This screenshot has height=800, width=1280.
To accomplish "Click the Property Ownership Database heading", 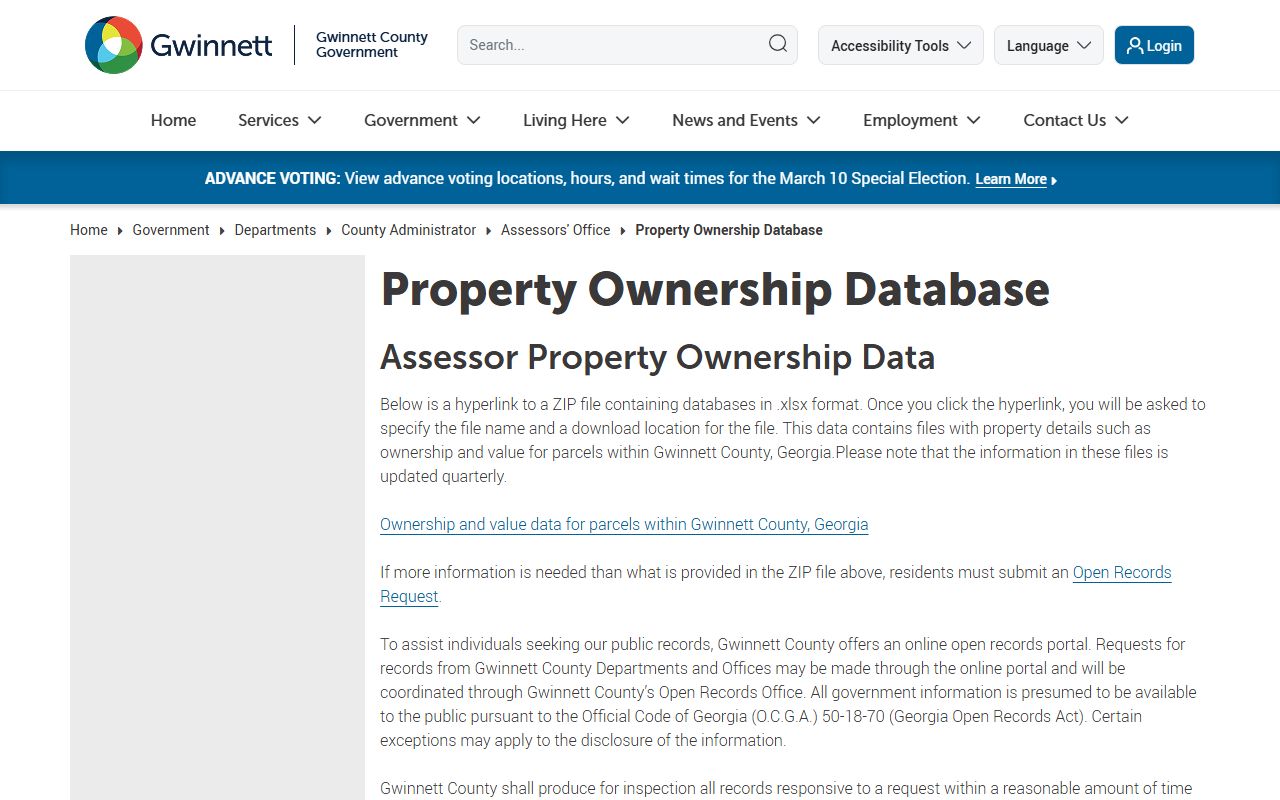I will [715, 289].
